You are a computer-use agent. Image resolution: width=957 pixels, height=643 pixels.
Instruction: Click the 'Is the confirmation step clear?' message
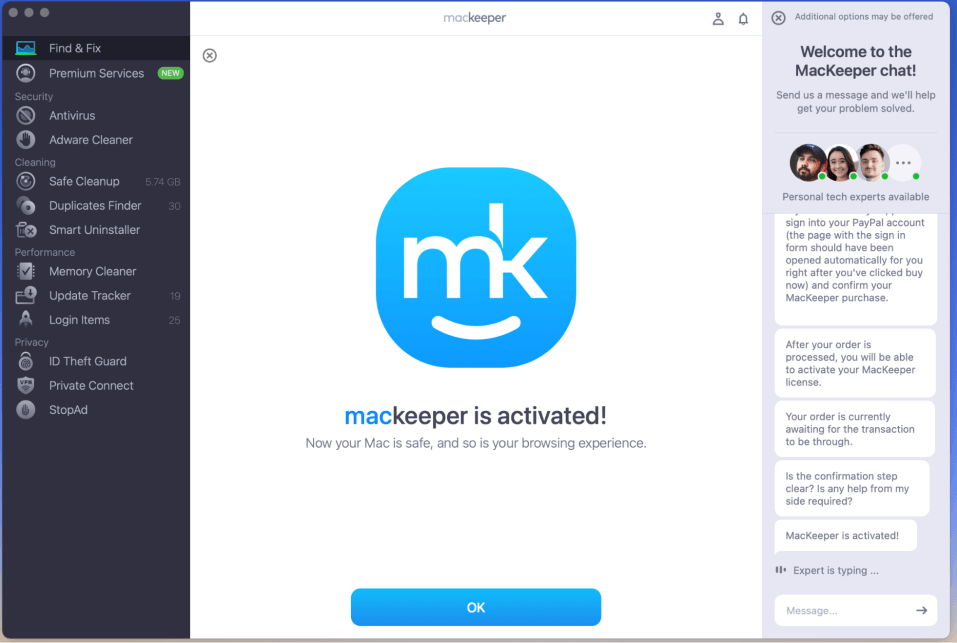click(852, 488)
